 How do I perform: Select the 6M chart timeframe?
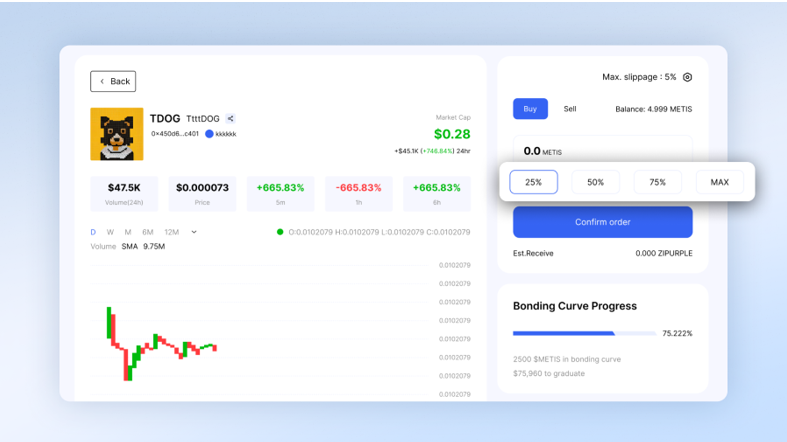pos(147,232)
